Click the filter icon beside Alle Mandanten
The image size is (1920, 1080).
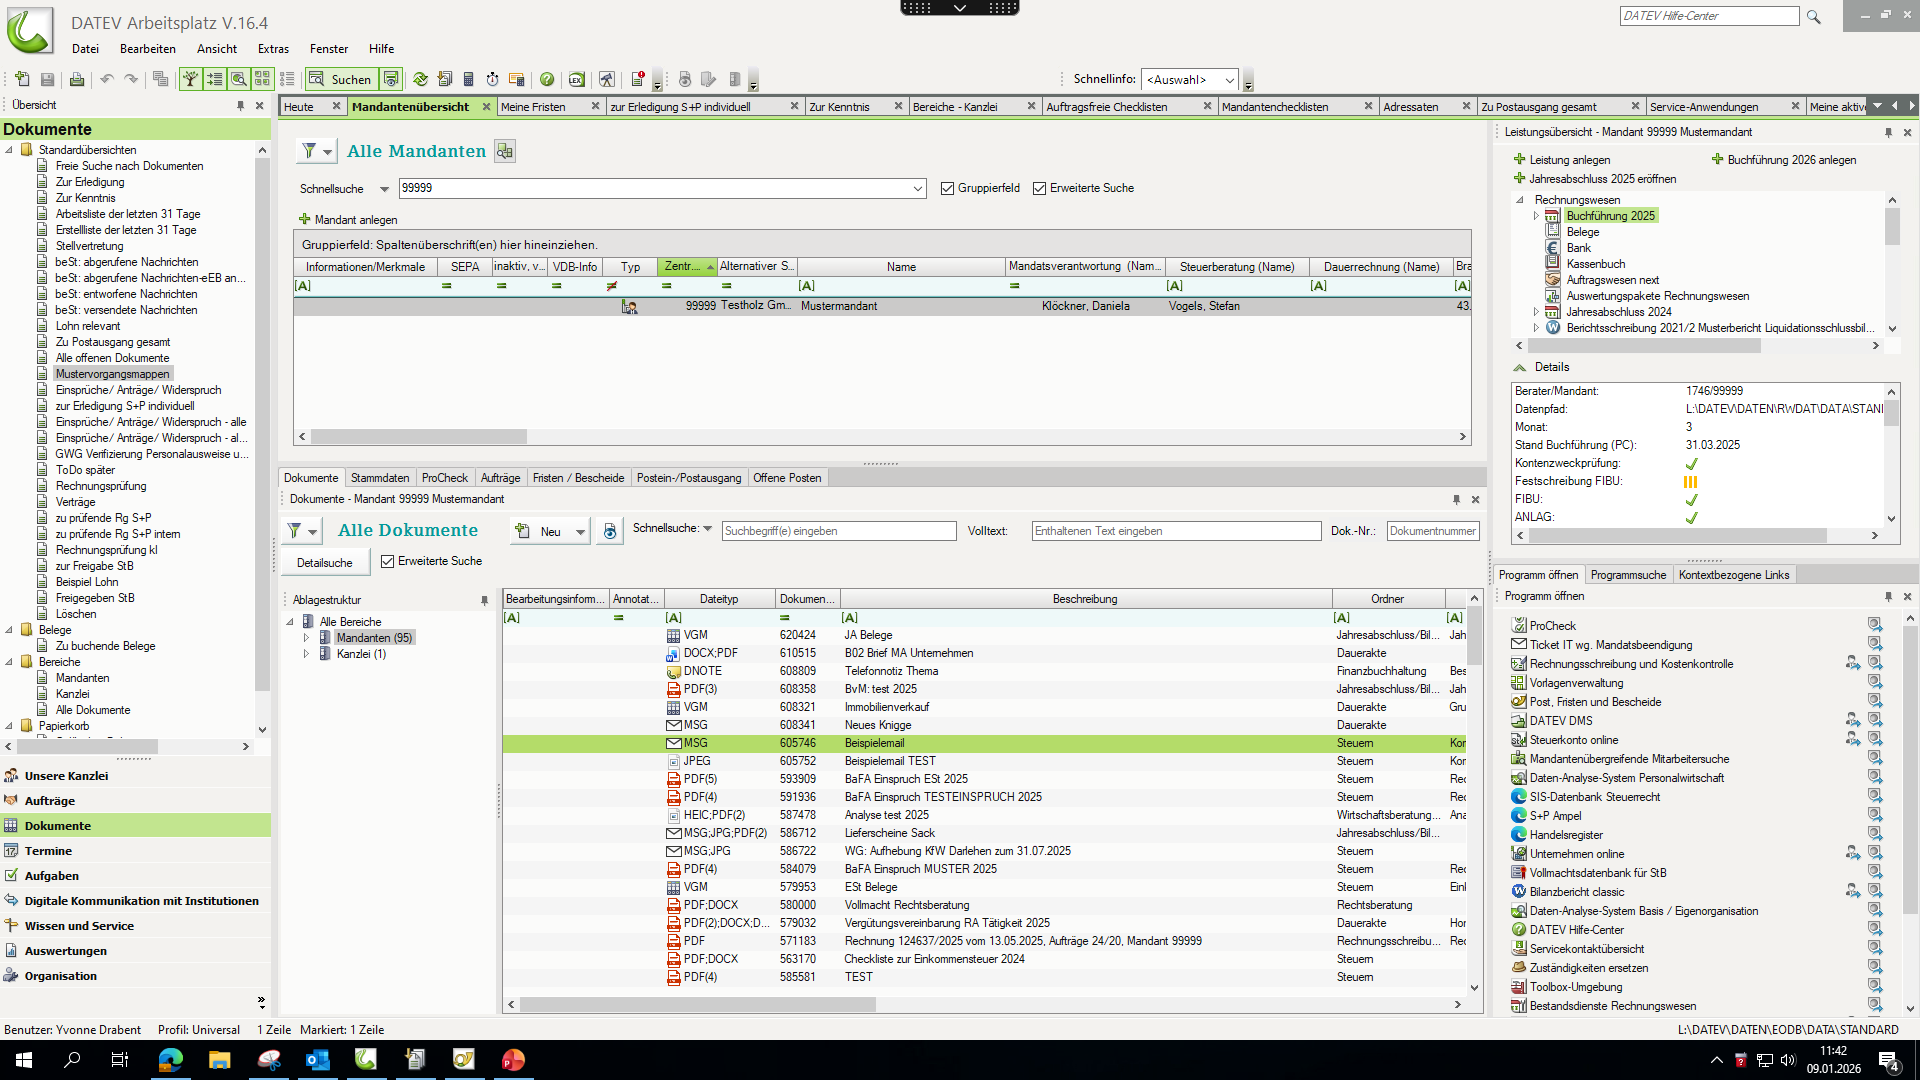(309, 151)
